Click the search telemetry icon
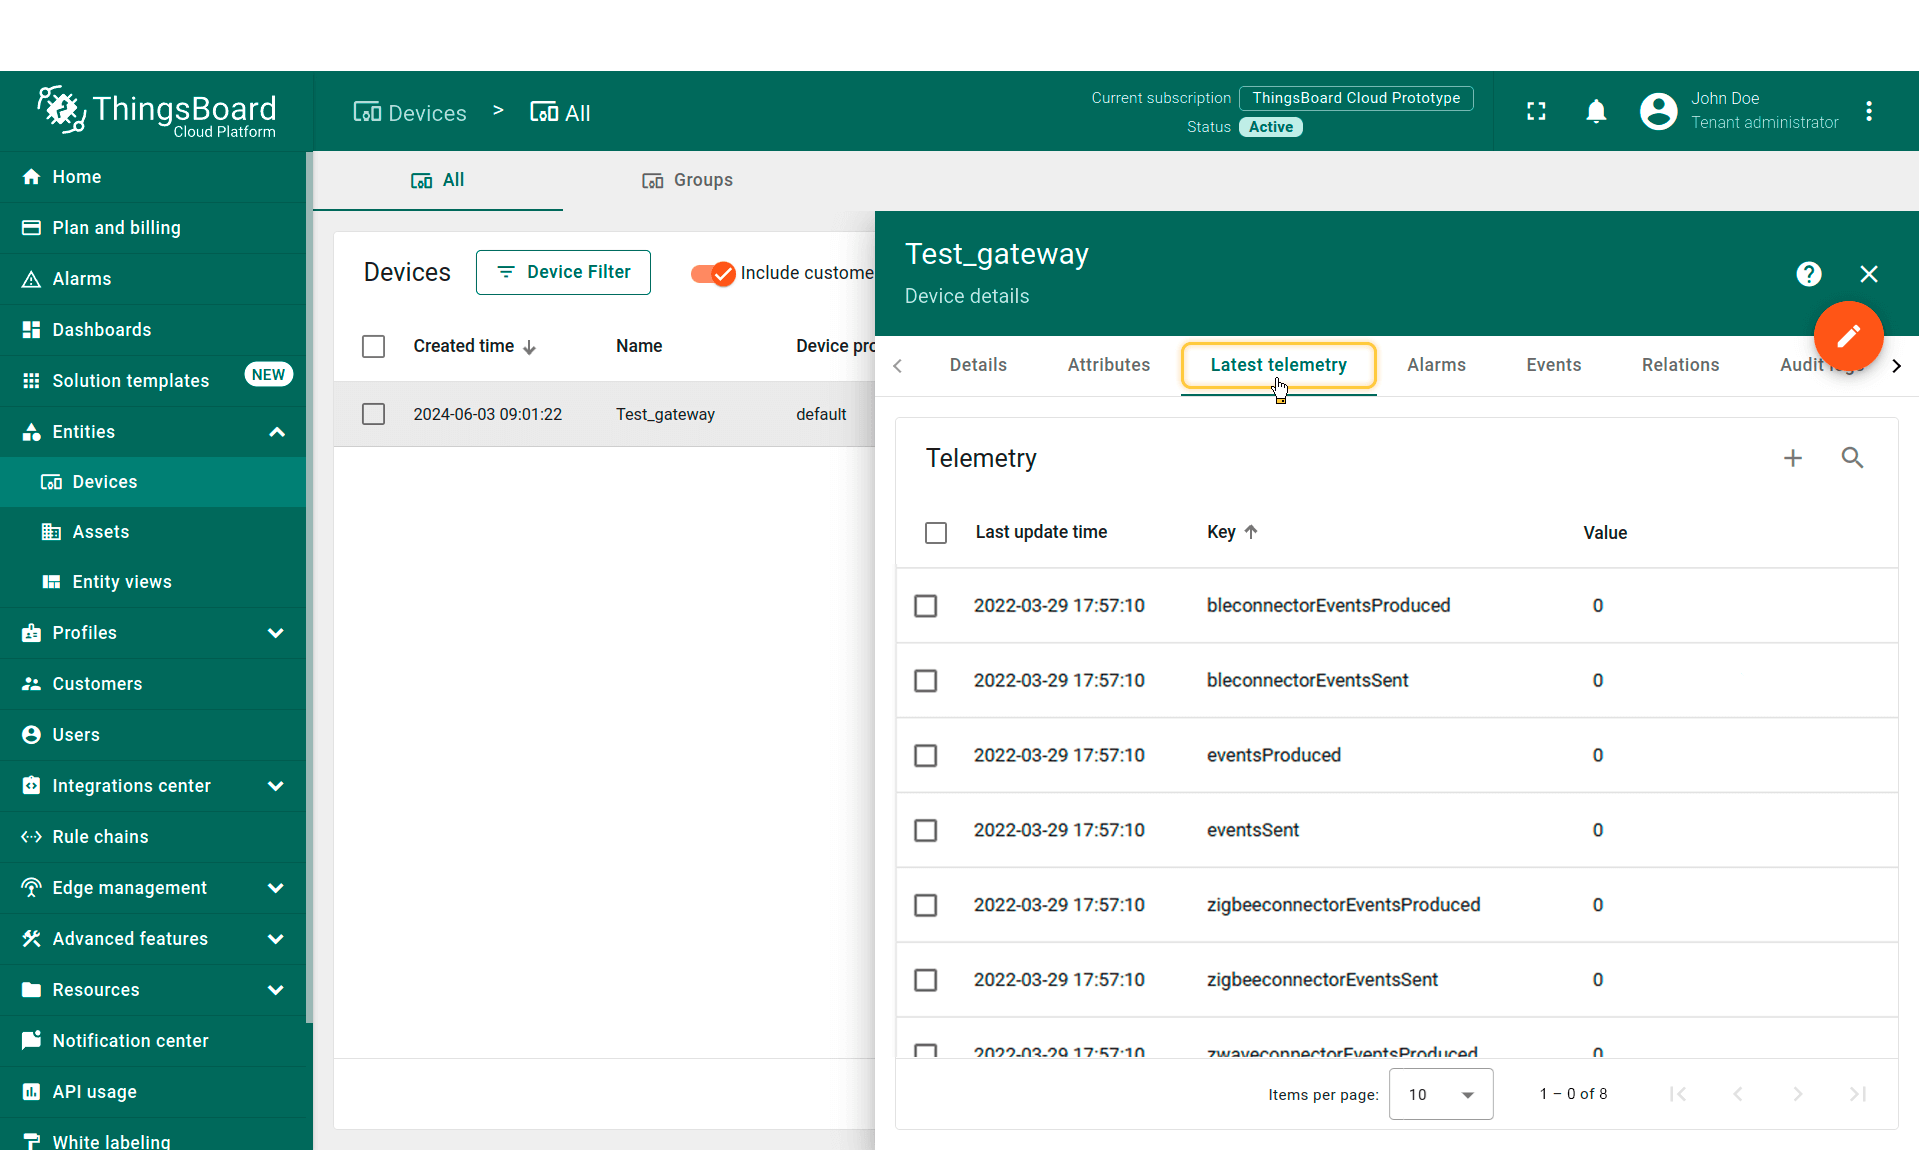Viewport: 1920px width, 1150px height. coord(1853,457)
